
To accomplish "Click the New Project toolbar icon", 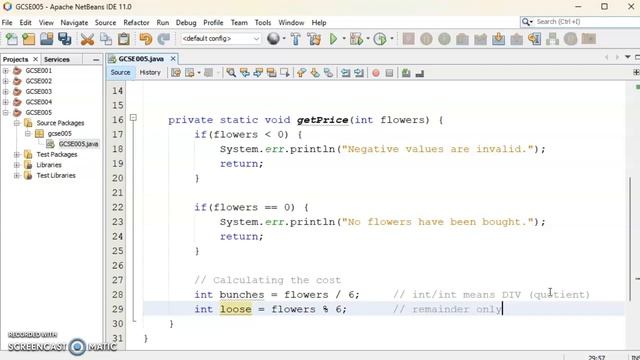I will (29, 39).
